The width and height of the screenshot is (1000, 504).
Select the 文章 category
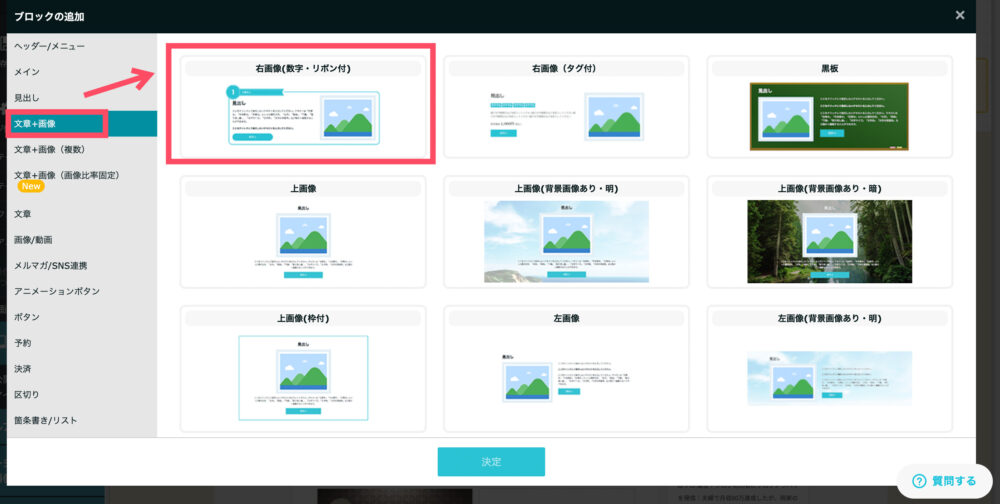pos(82,214)
